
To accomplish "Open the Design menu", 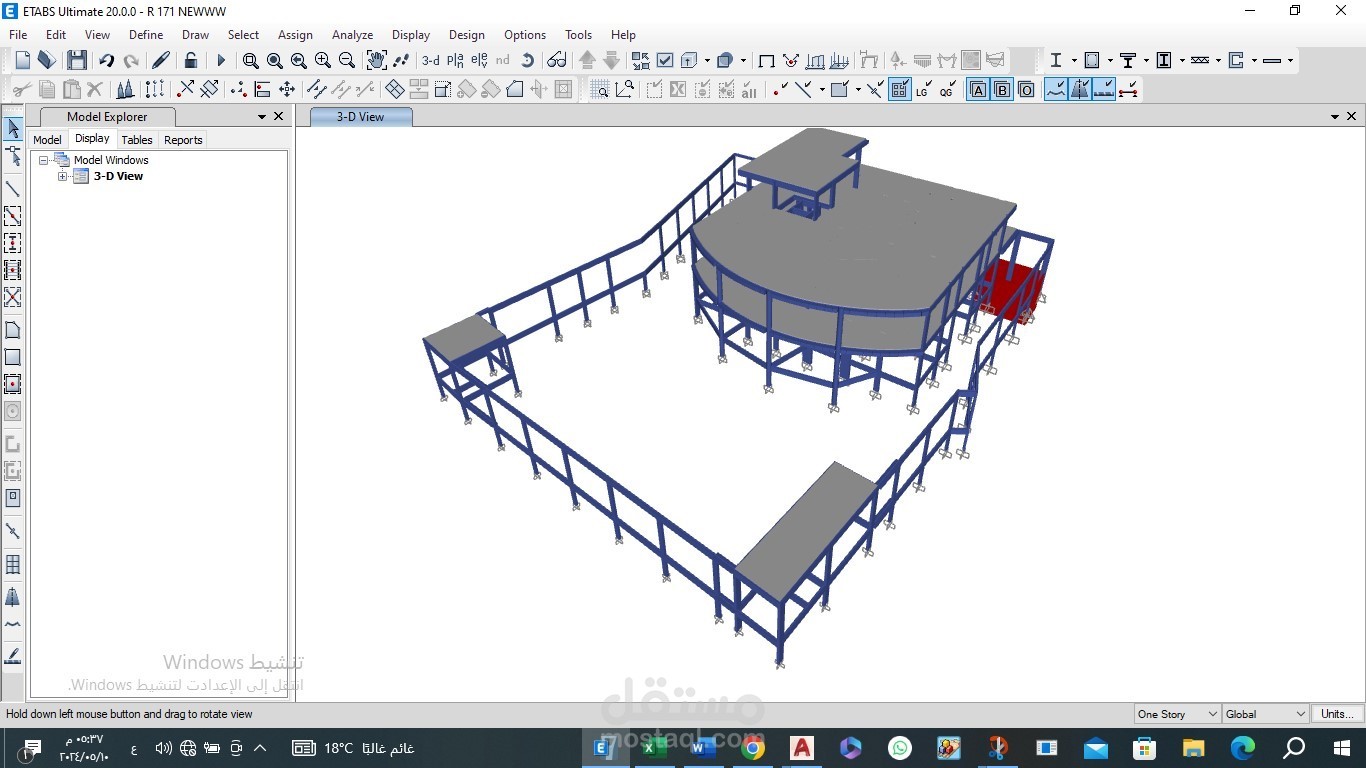I will coord(466,34).
